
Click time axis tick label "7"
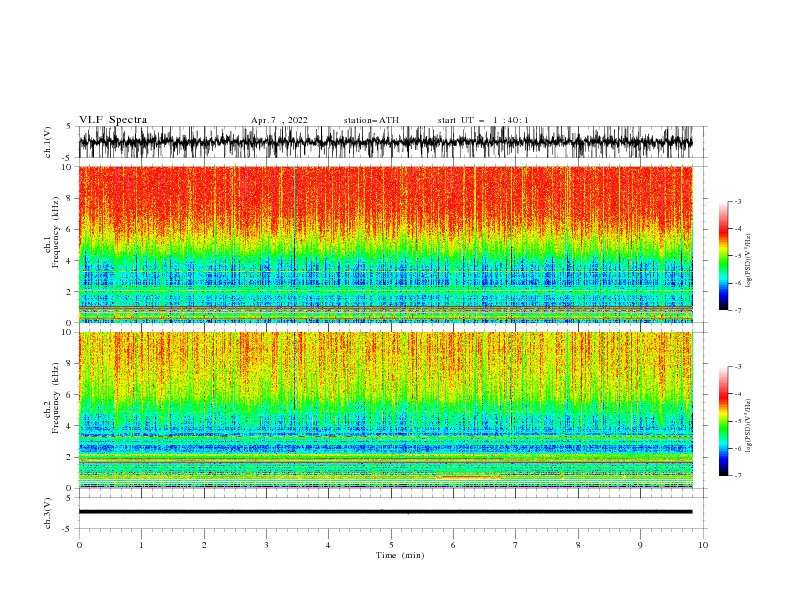click(x=516, y=545)
